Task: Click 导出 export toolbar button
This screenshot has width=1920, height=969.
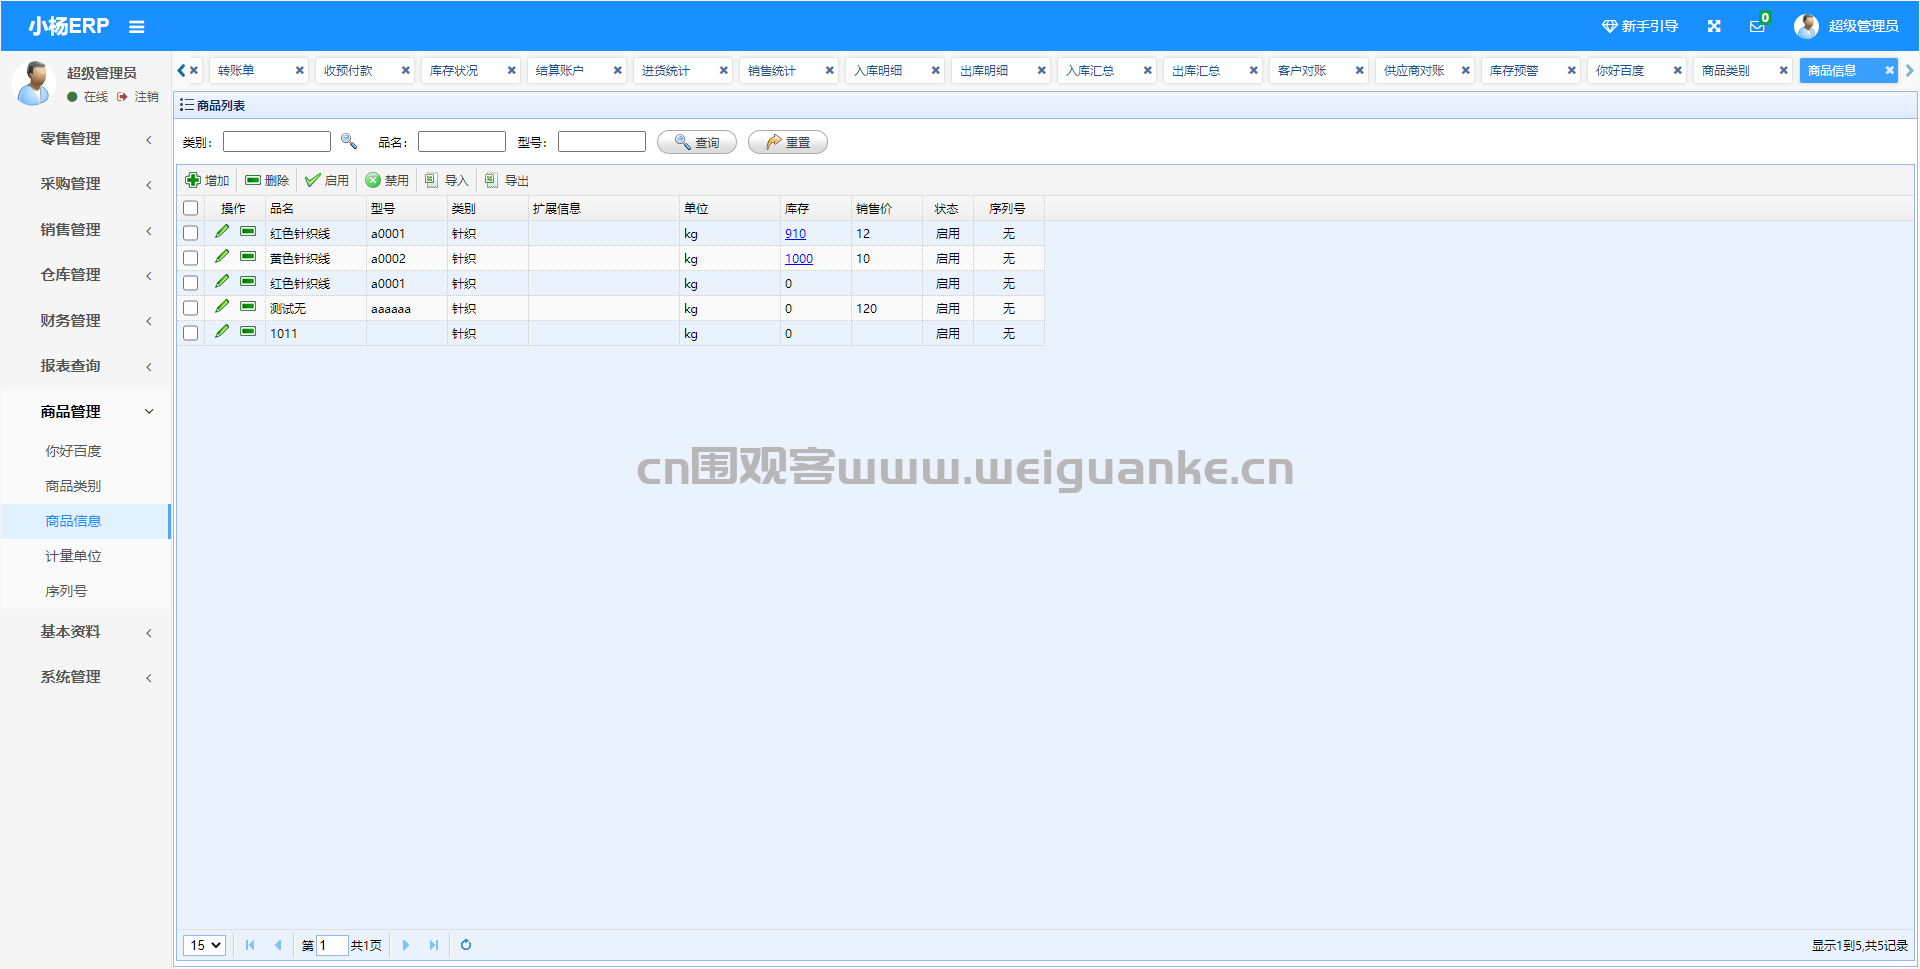Action: (x=507, y=180)
